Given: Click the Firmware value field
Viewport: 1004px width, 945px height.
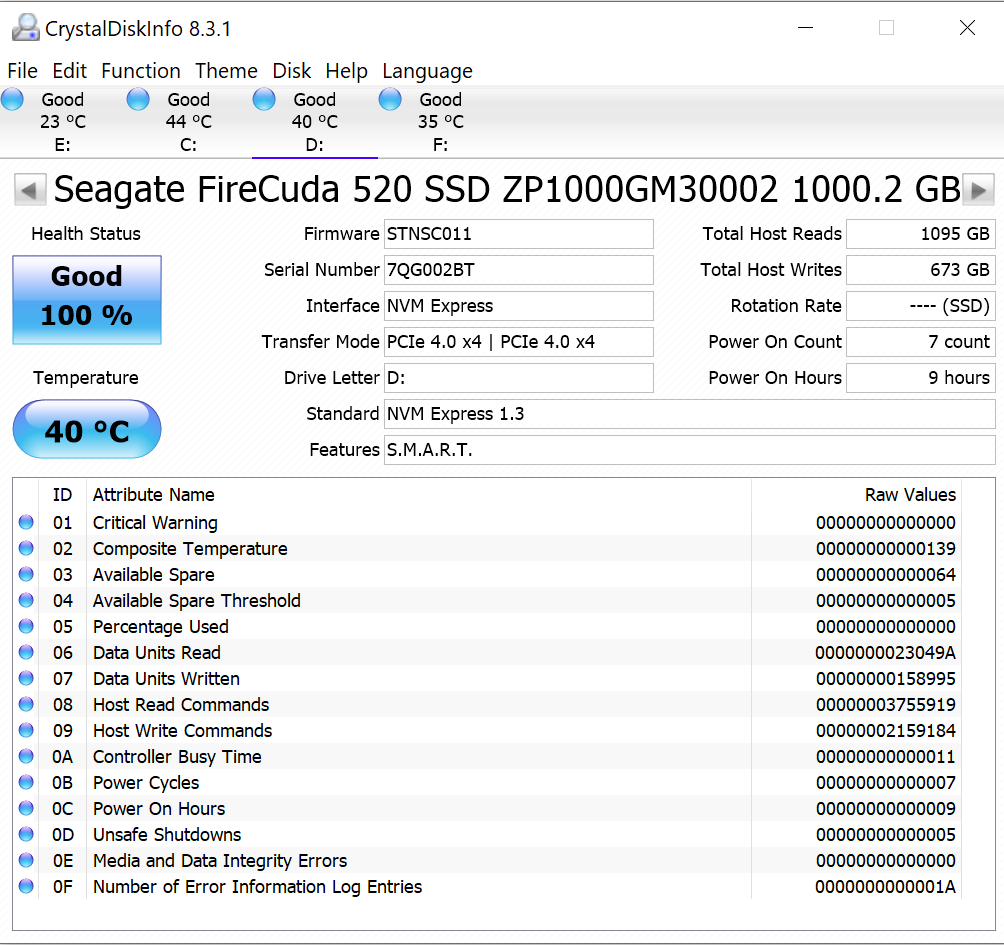Looking at the screenshot, I should coord(518,234).
